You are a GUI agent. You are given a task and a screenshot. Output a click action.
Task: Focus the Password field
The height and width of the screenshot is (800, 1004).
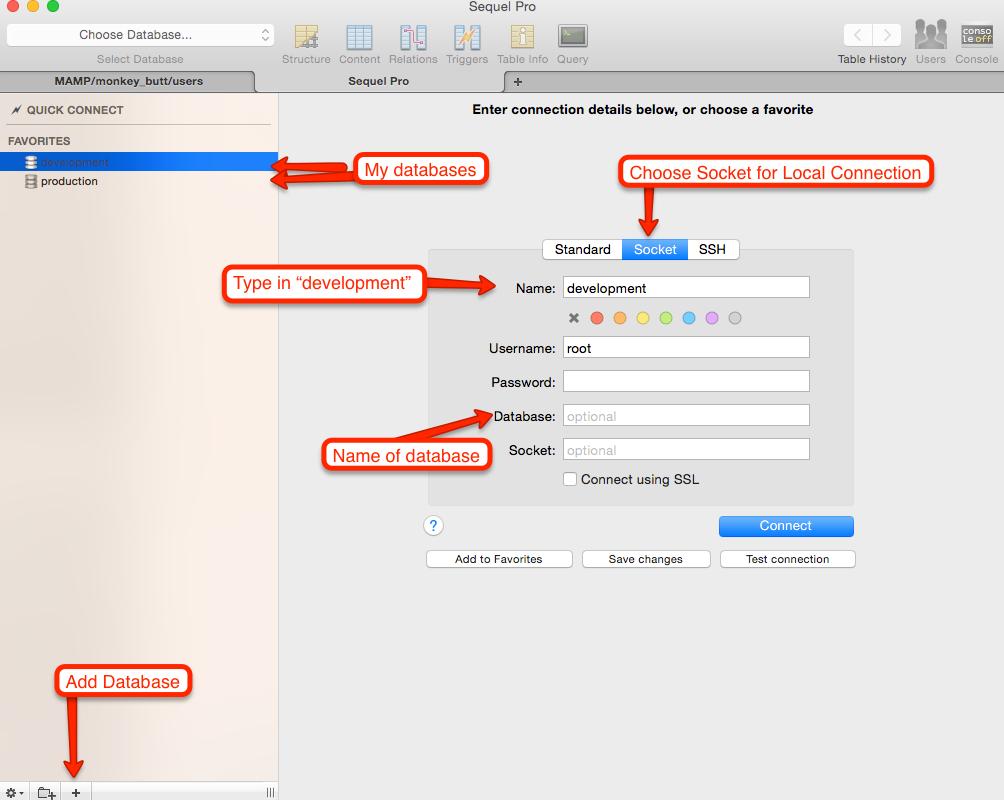coord(686,382)
